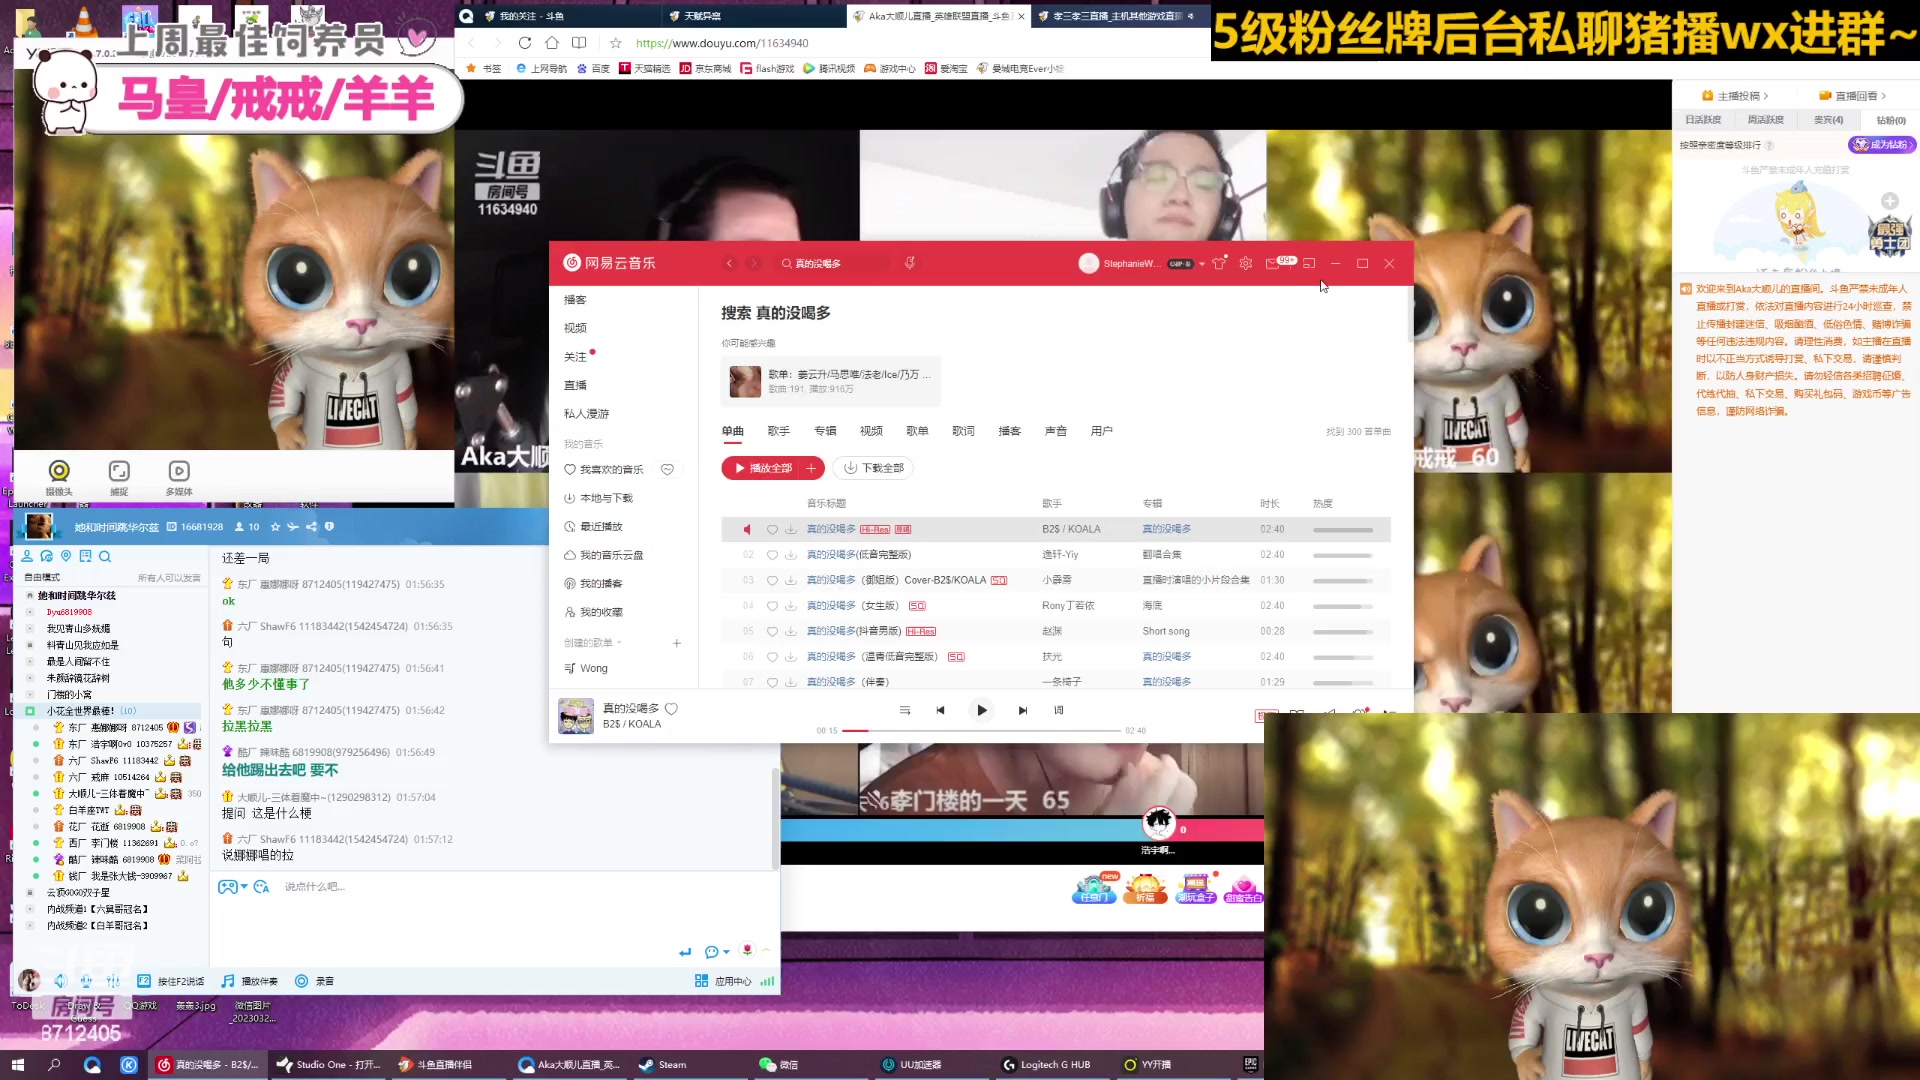Open the settings gear in NetEase Cloud Music
The image size is (1920, 1080).
pyautogui.click(x=1245, y=263)
